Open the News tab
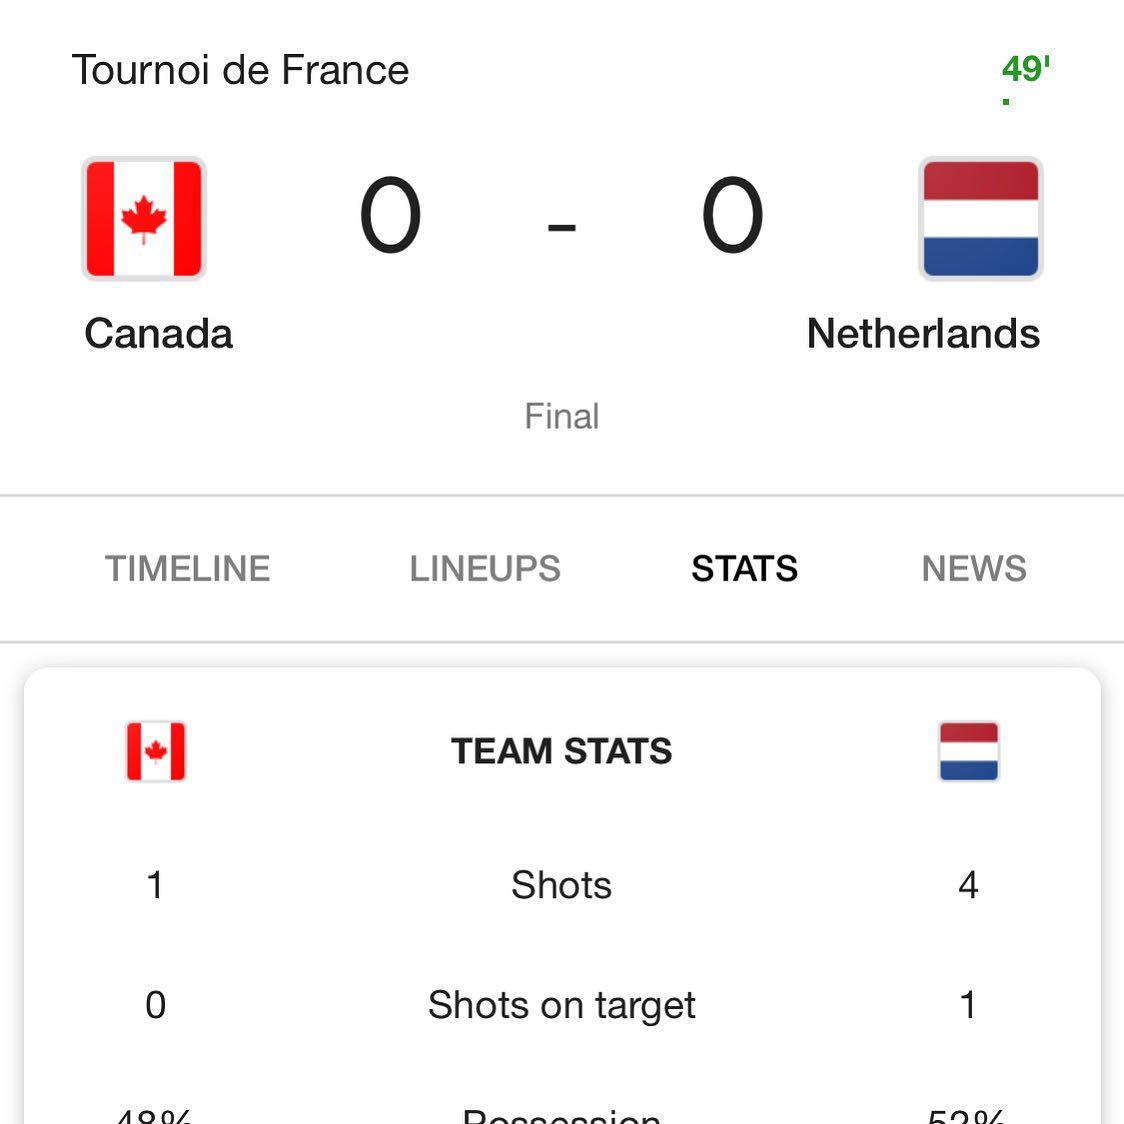The height and width of the screenshot is (1124, 1124). [973, 568]
